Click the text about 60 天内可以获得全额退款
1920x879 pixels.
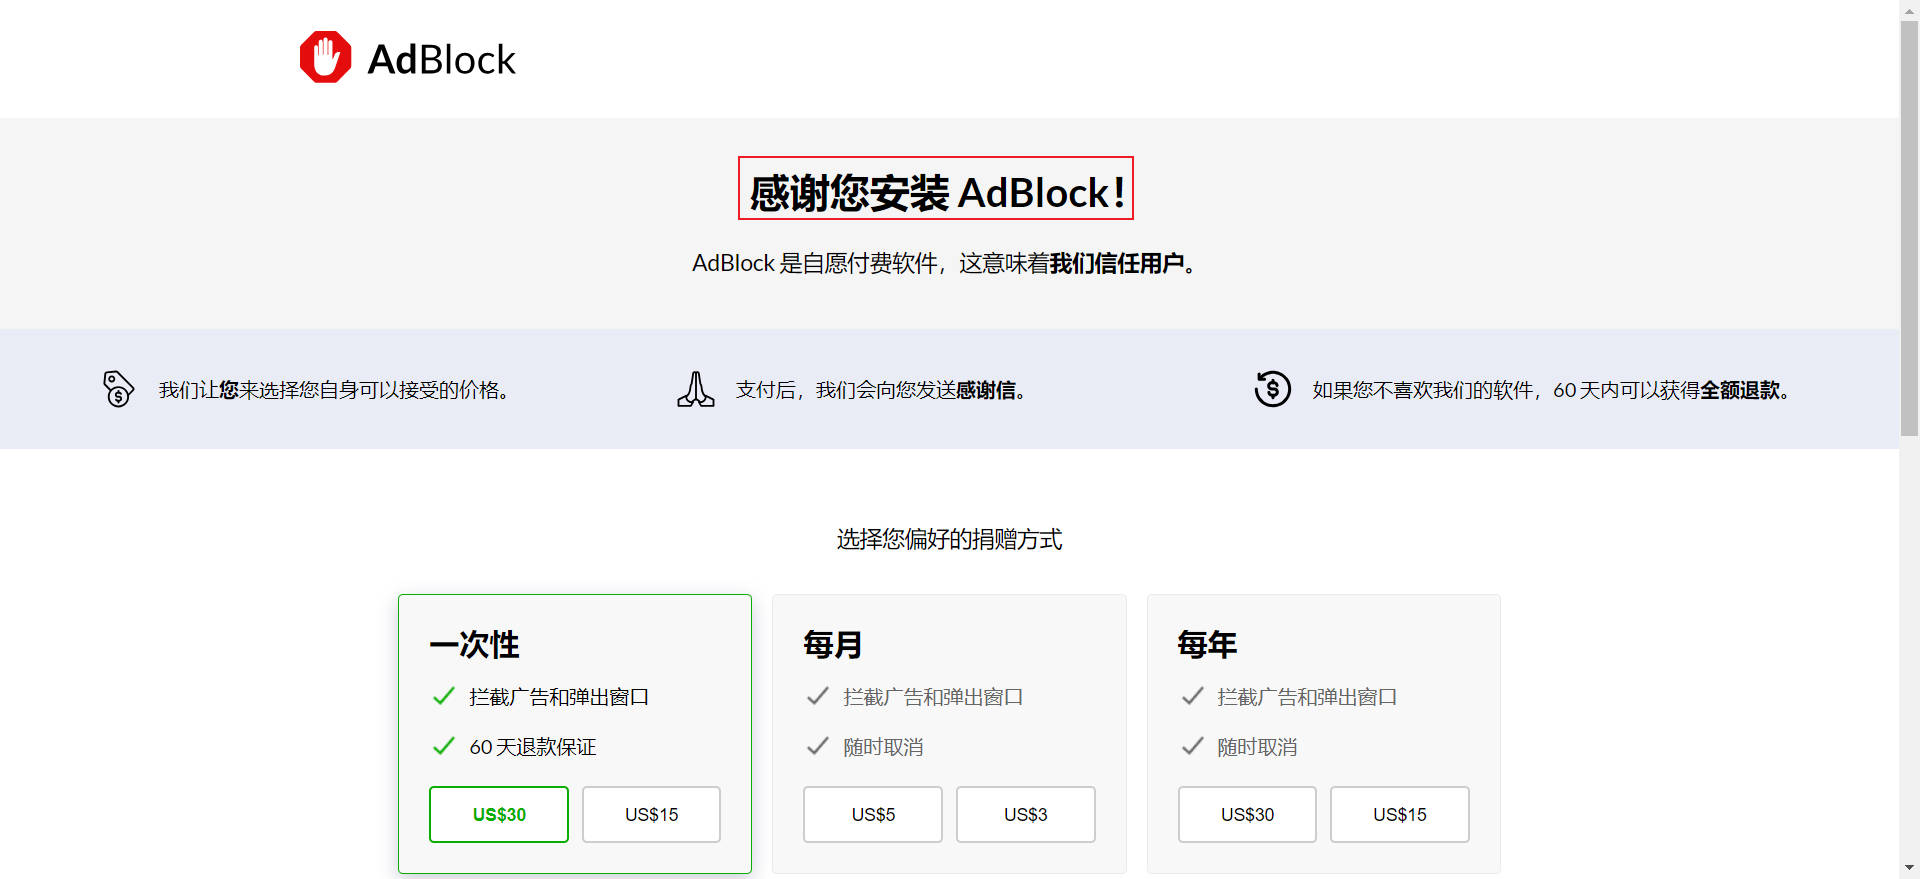1551,390
